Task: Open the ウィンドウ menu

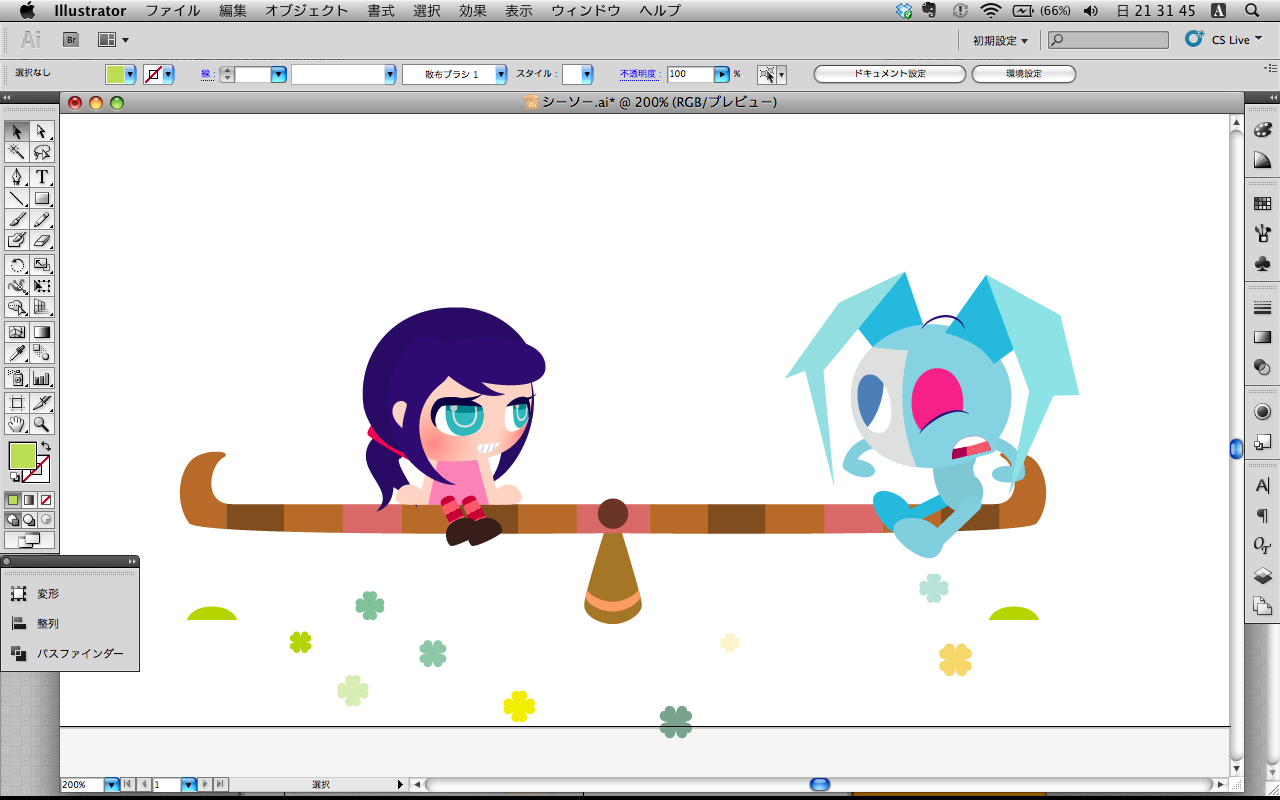Action: (x=586, y=11)
